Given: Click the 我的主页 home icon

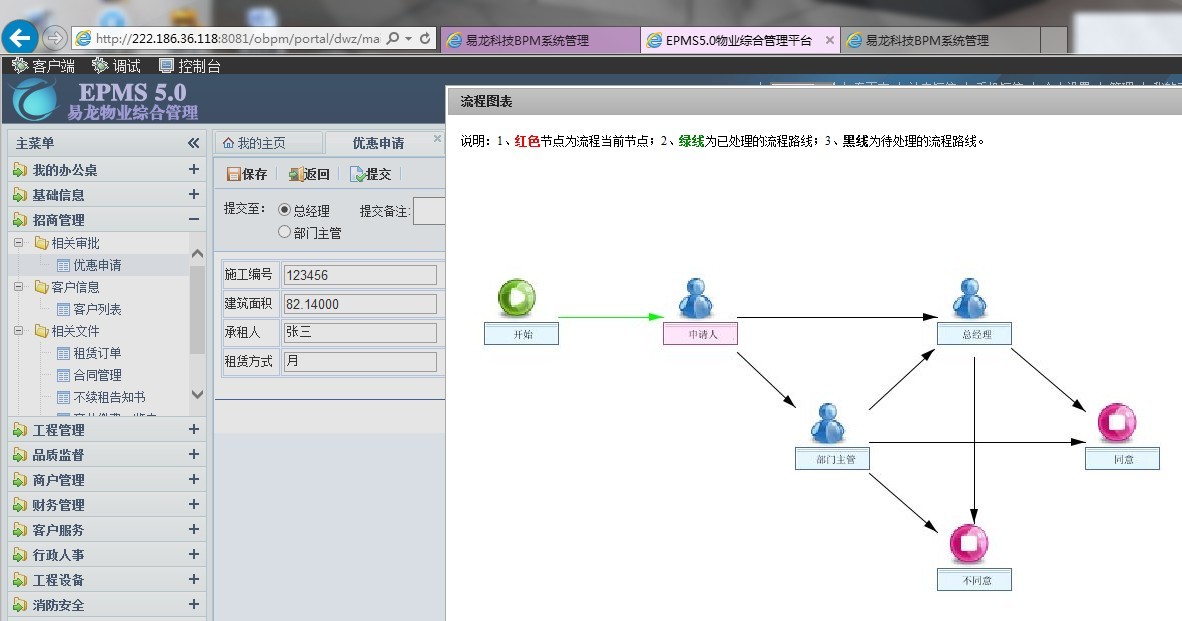Looking at the screenshot, I should [228, 142].
